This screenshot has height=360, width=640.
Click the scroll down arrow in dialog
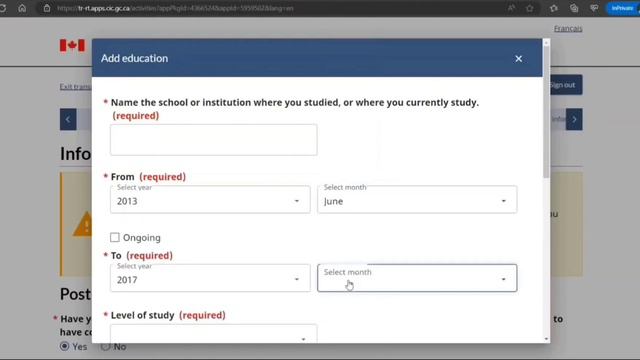pos(547,339)
